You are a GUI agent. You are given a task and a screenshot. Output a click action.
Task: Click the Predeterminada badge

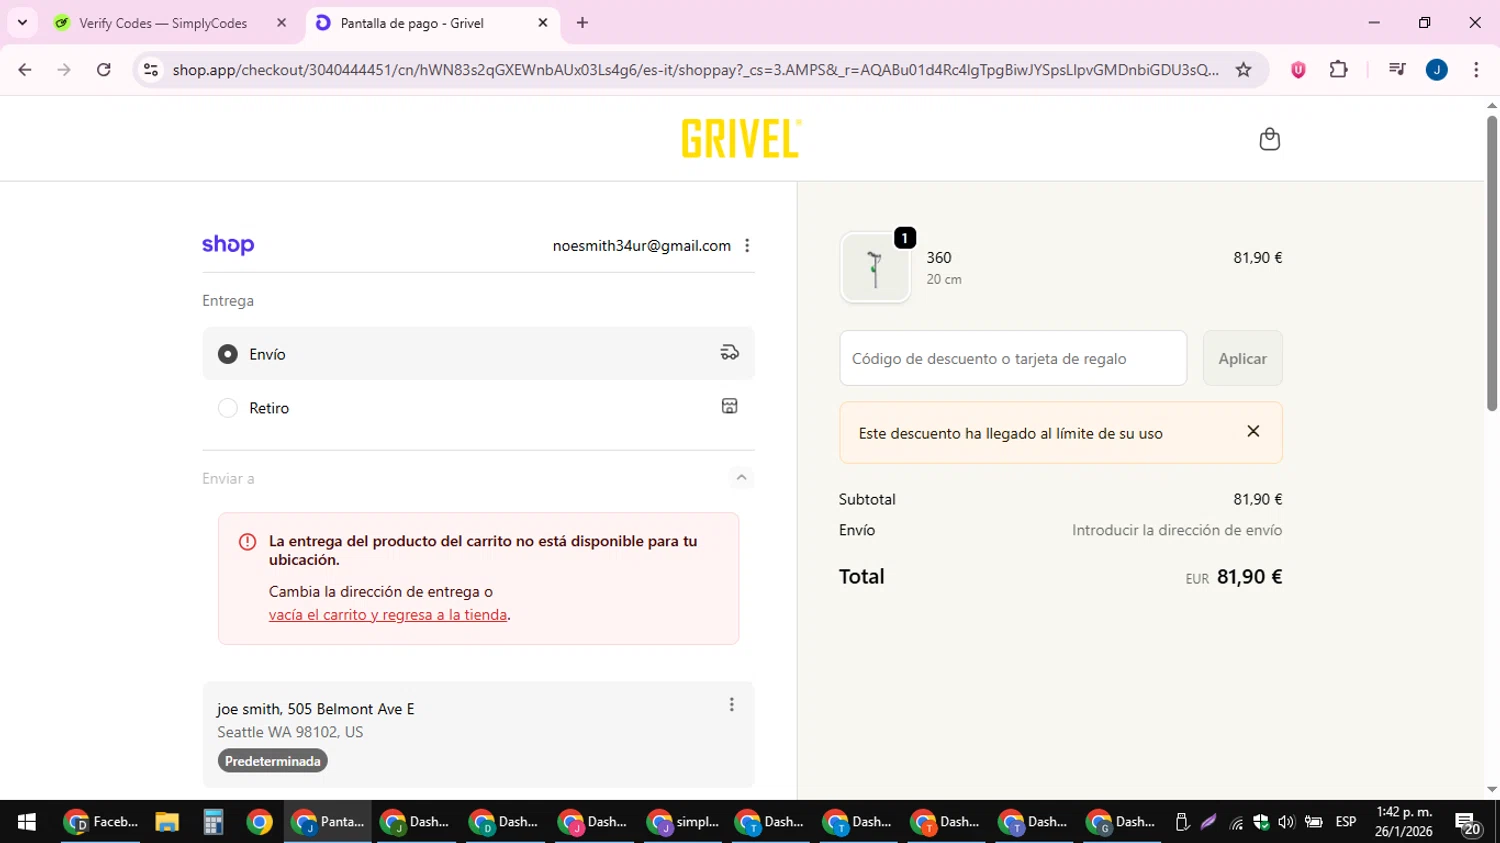[x=272, y=761]
